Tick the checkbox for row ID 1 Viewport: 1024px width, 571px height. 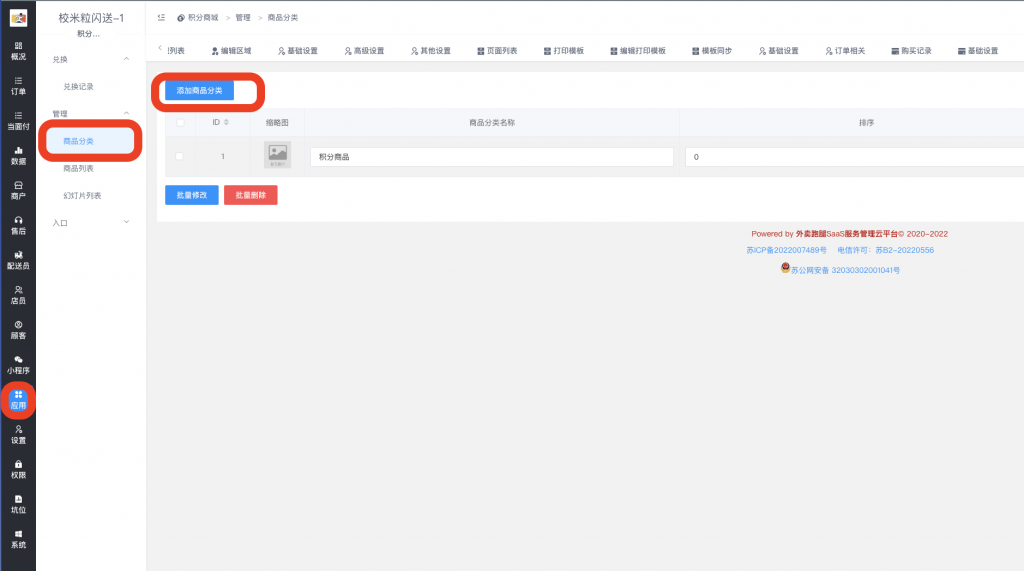[x=180, y=156]
